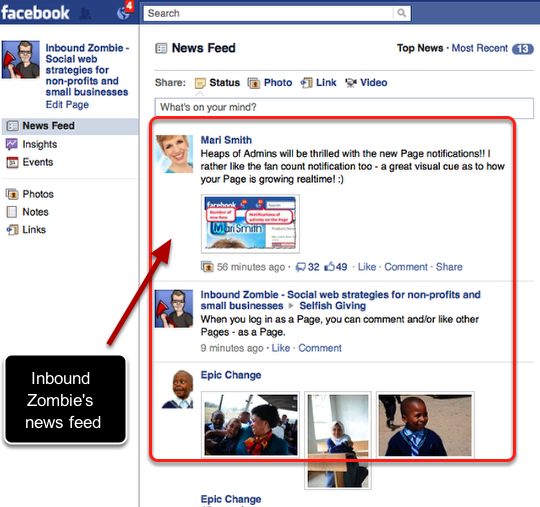Click the Edit Page link
Screen dimensions: 540x507
68,105
